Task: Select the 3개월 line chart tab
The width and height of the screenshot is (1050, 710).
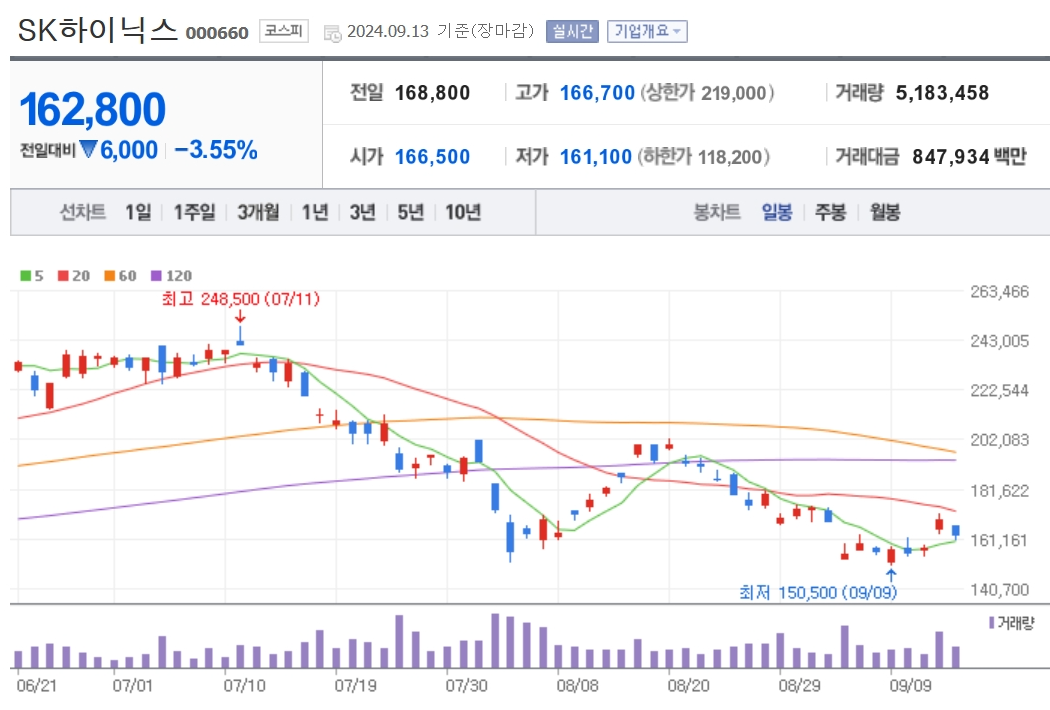Action: click(258, 212)
